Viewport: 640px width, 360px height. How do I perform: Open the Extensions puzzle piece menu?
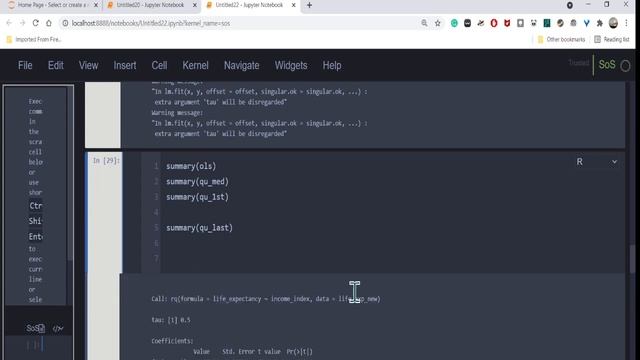click(600, 23)
